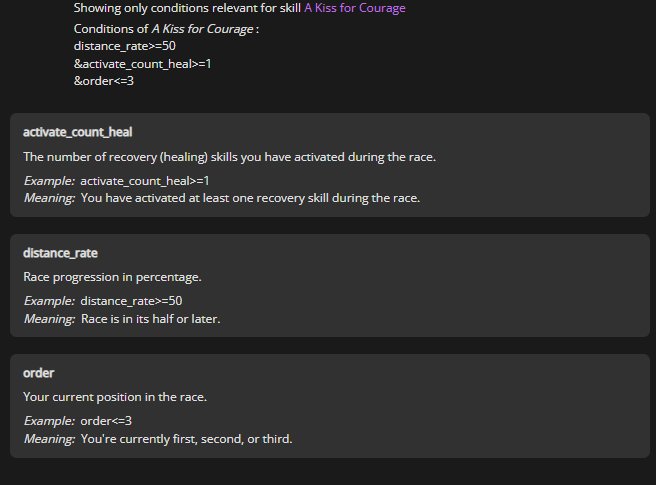Screen dimensions: 656x485
Task: Click the order<=3 example in card
Action: coord(106,421)
